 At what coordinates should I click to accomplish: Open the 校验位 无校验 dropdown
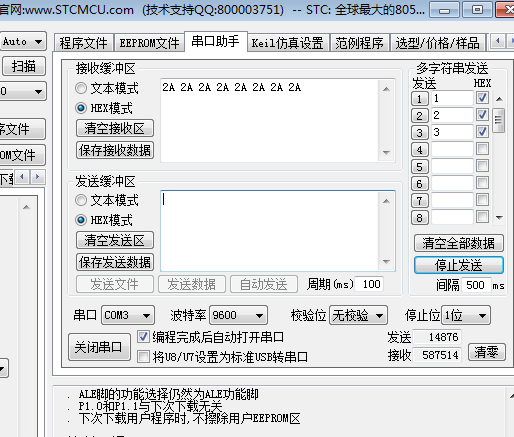358,315
